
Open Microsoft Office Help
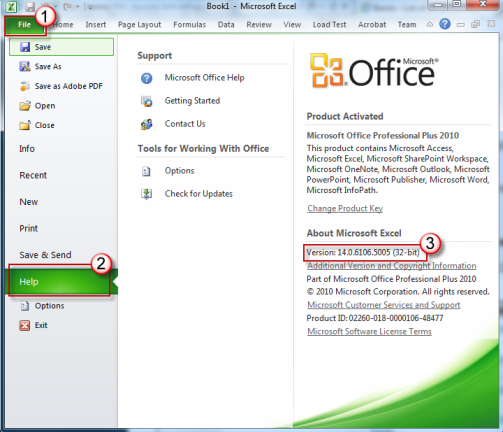(x=204, y=78)
